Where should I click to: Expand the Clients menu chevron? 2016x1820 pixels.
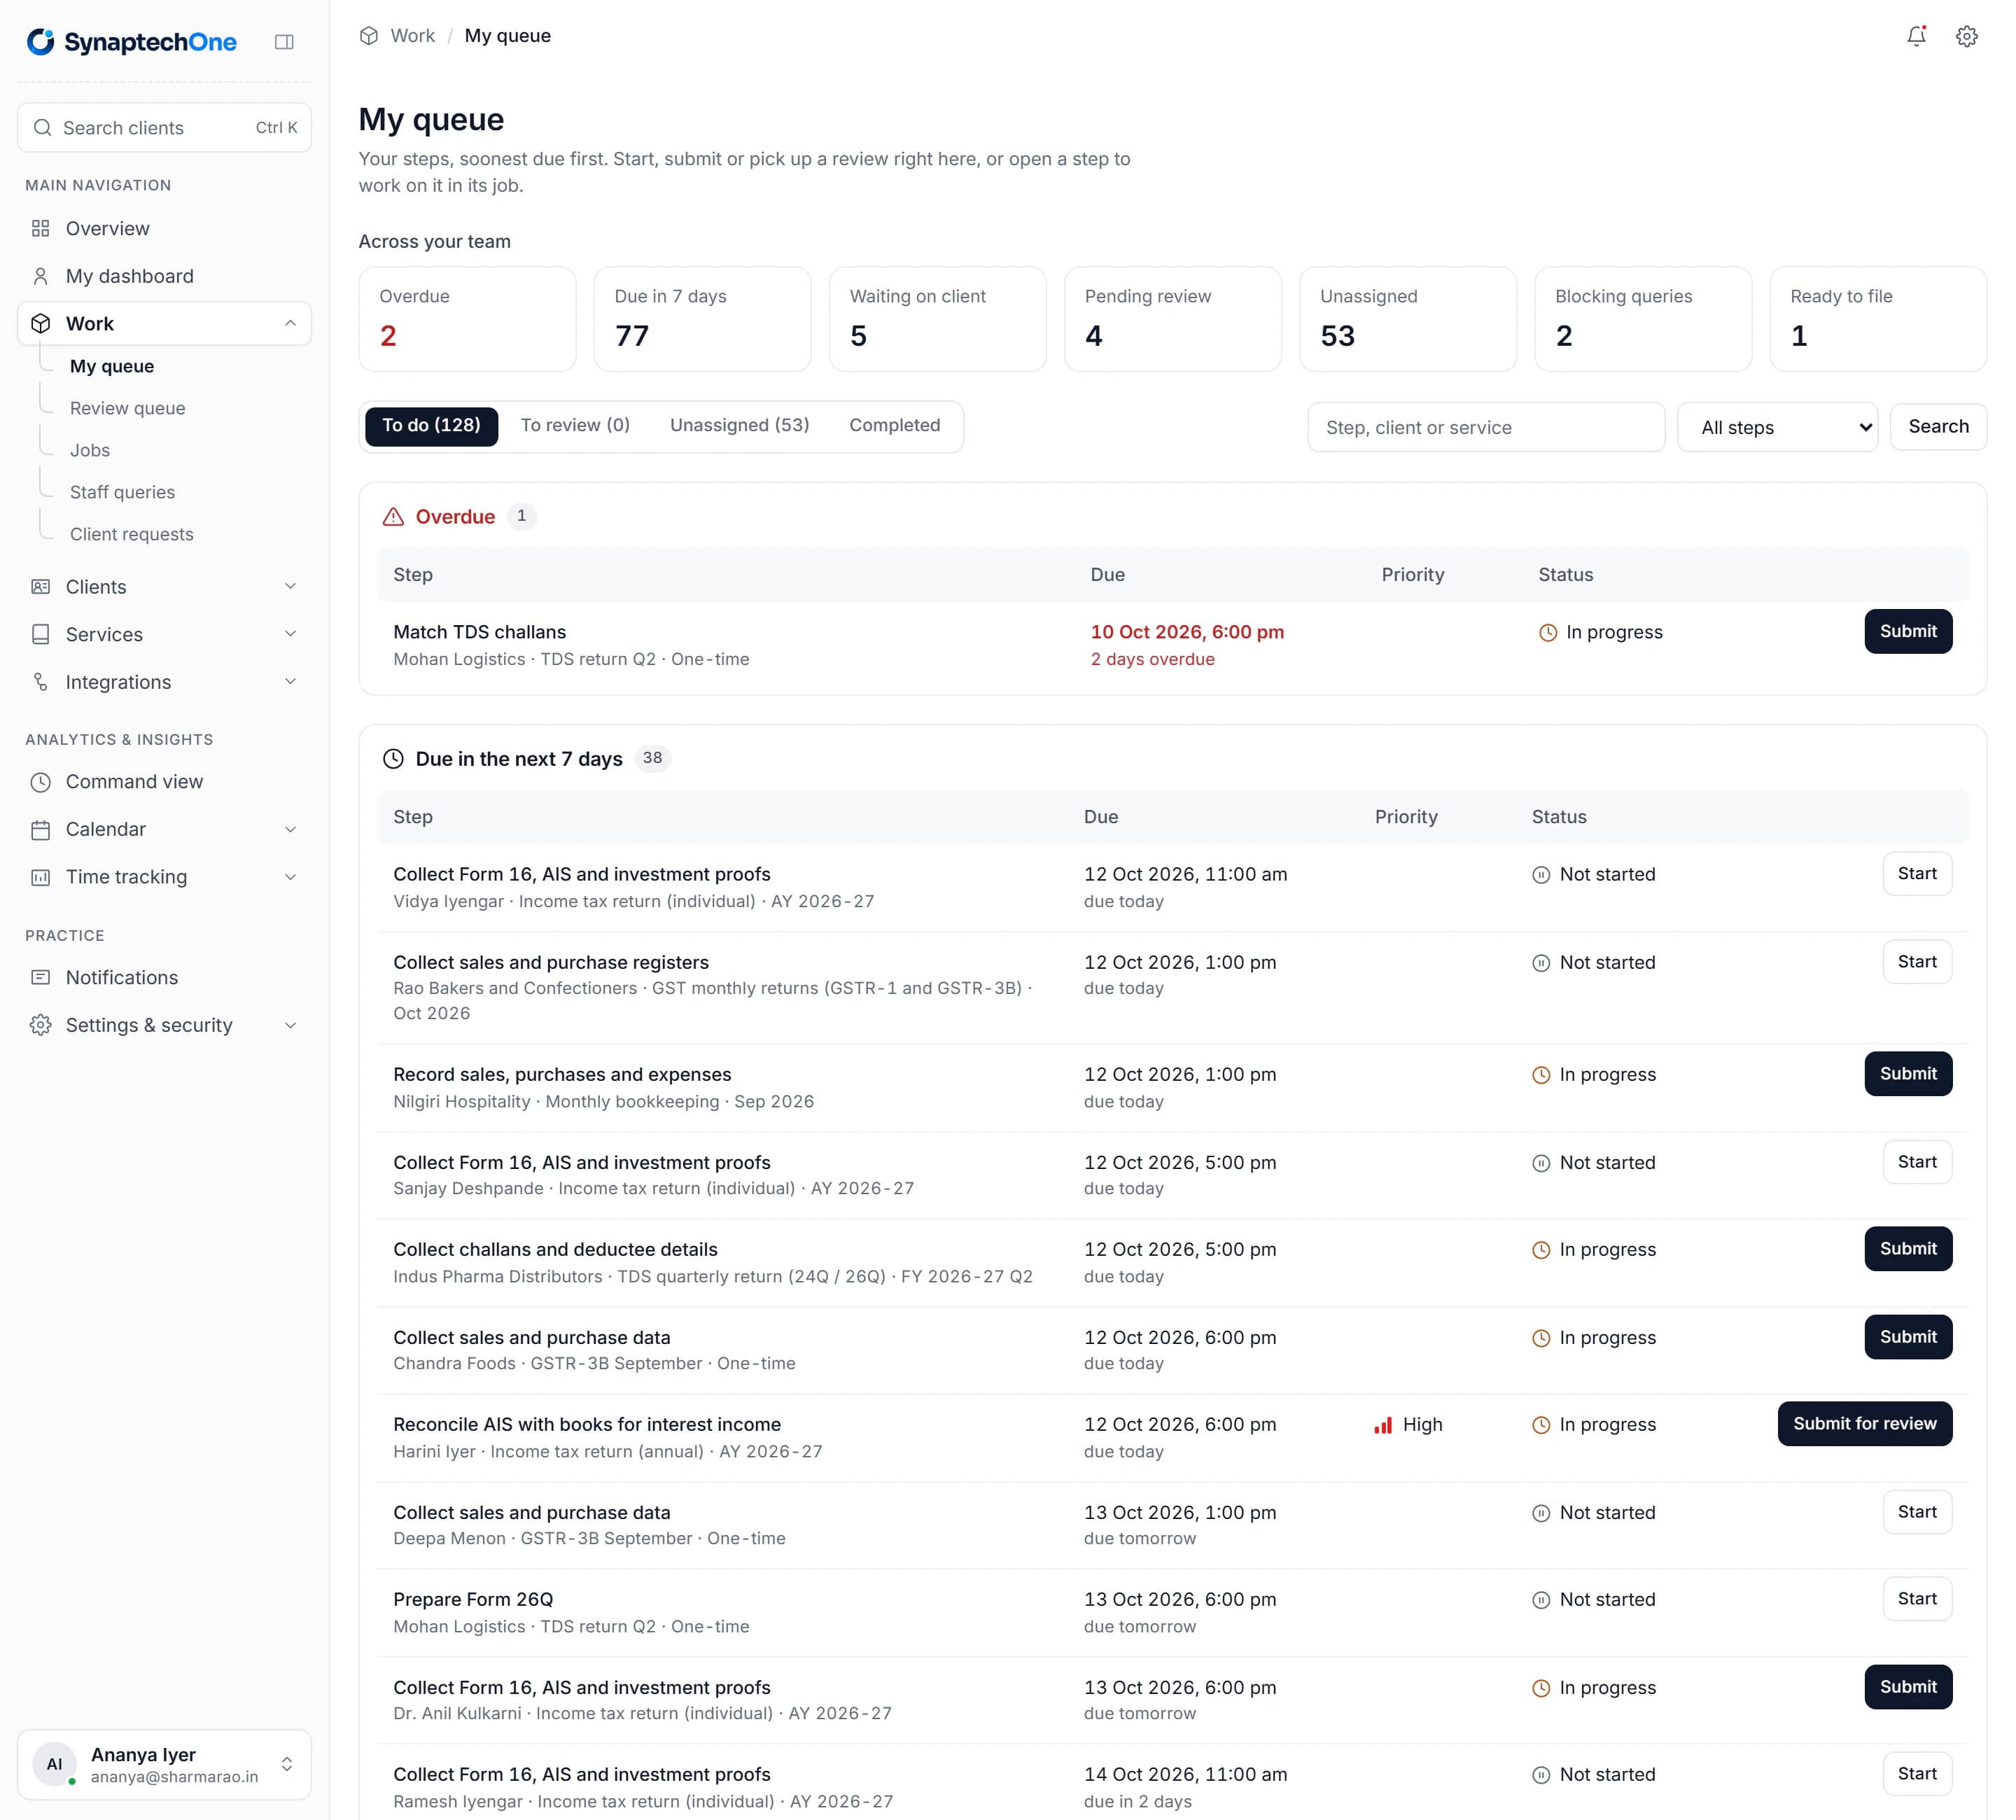[290, 587]
